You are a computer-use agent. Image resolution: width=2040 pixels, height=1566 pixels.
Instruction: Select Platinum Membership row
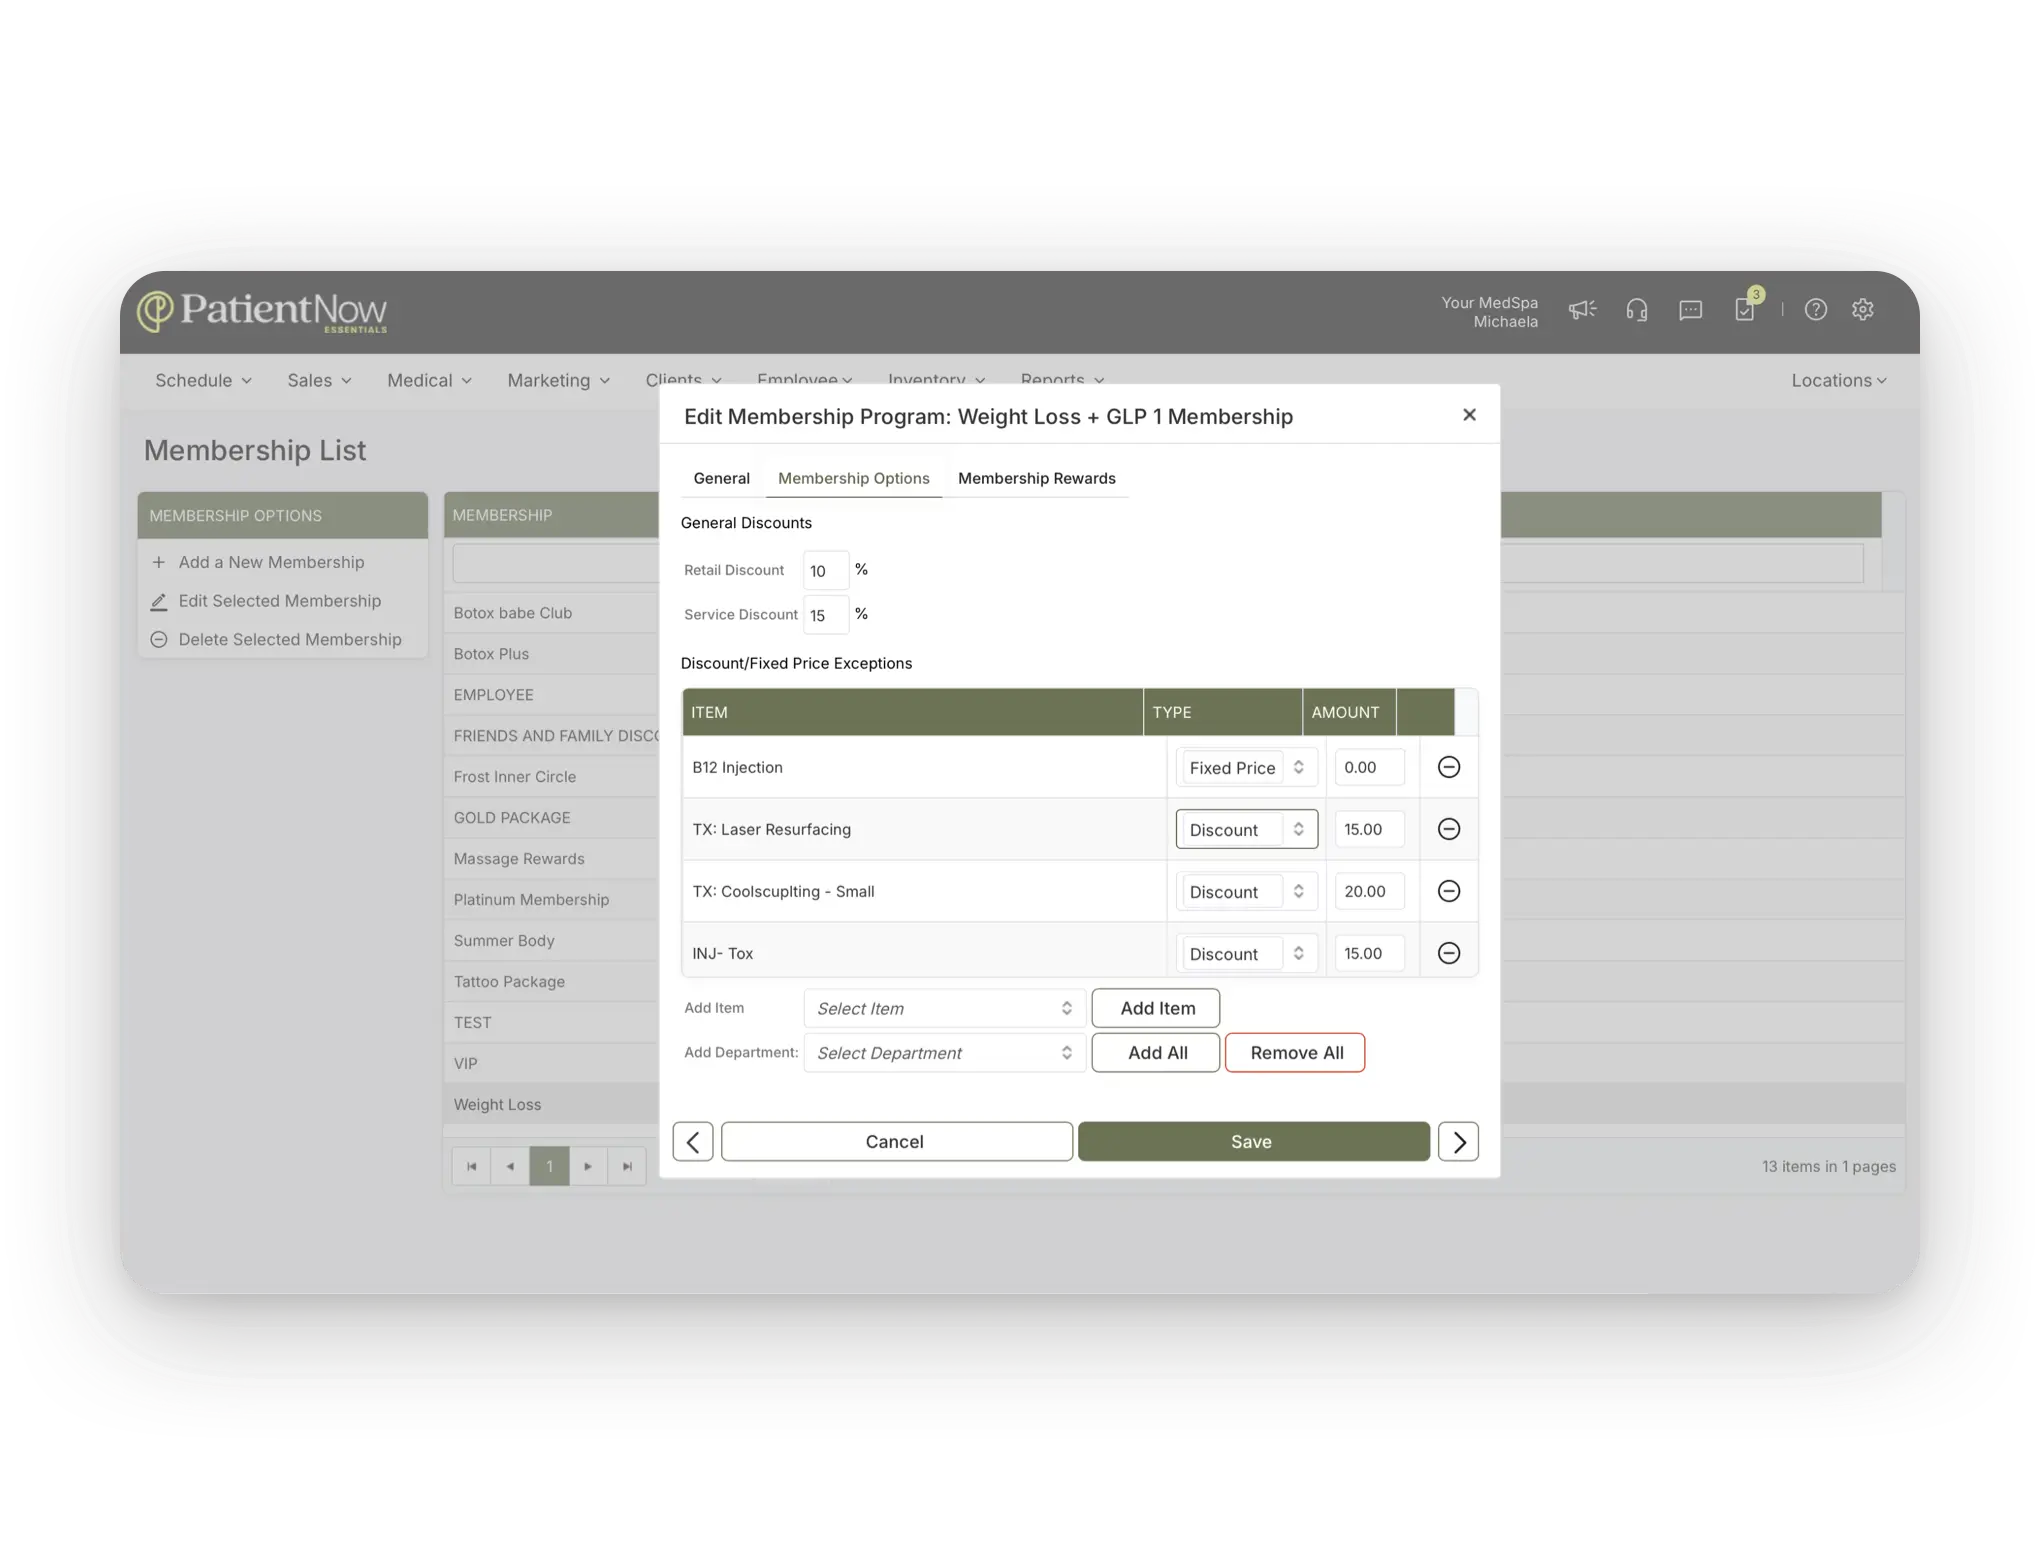[x=551, y=900]
